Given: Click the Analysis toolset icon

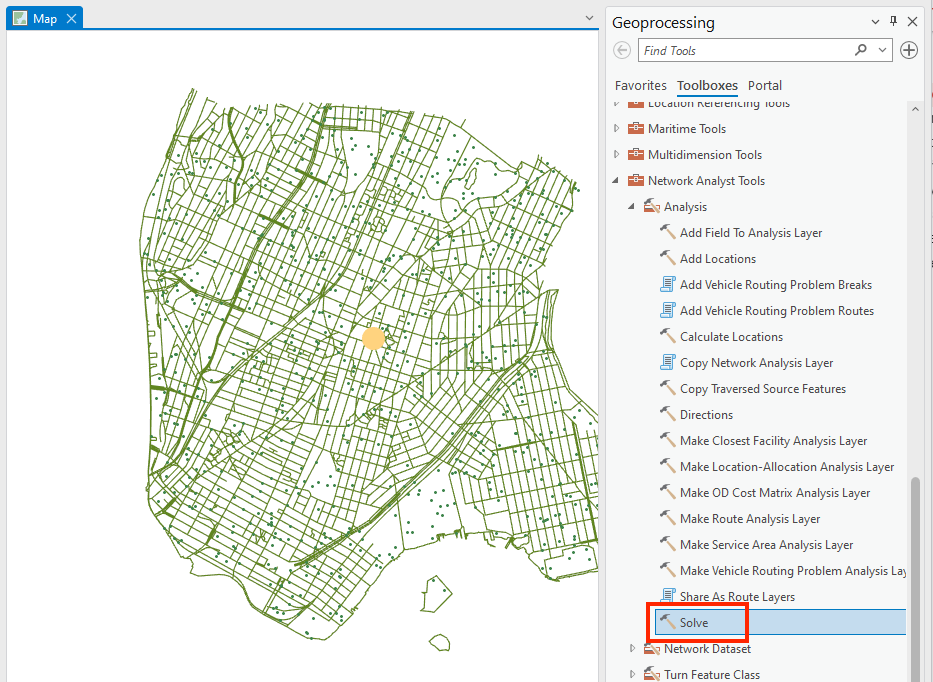Looking at the screenshot, I should (652, 207).
